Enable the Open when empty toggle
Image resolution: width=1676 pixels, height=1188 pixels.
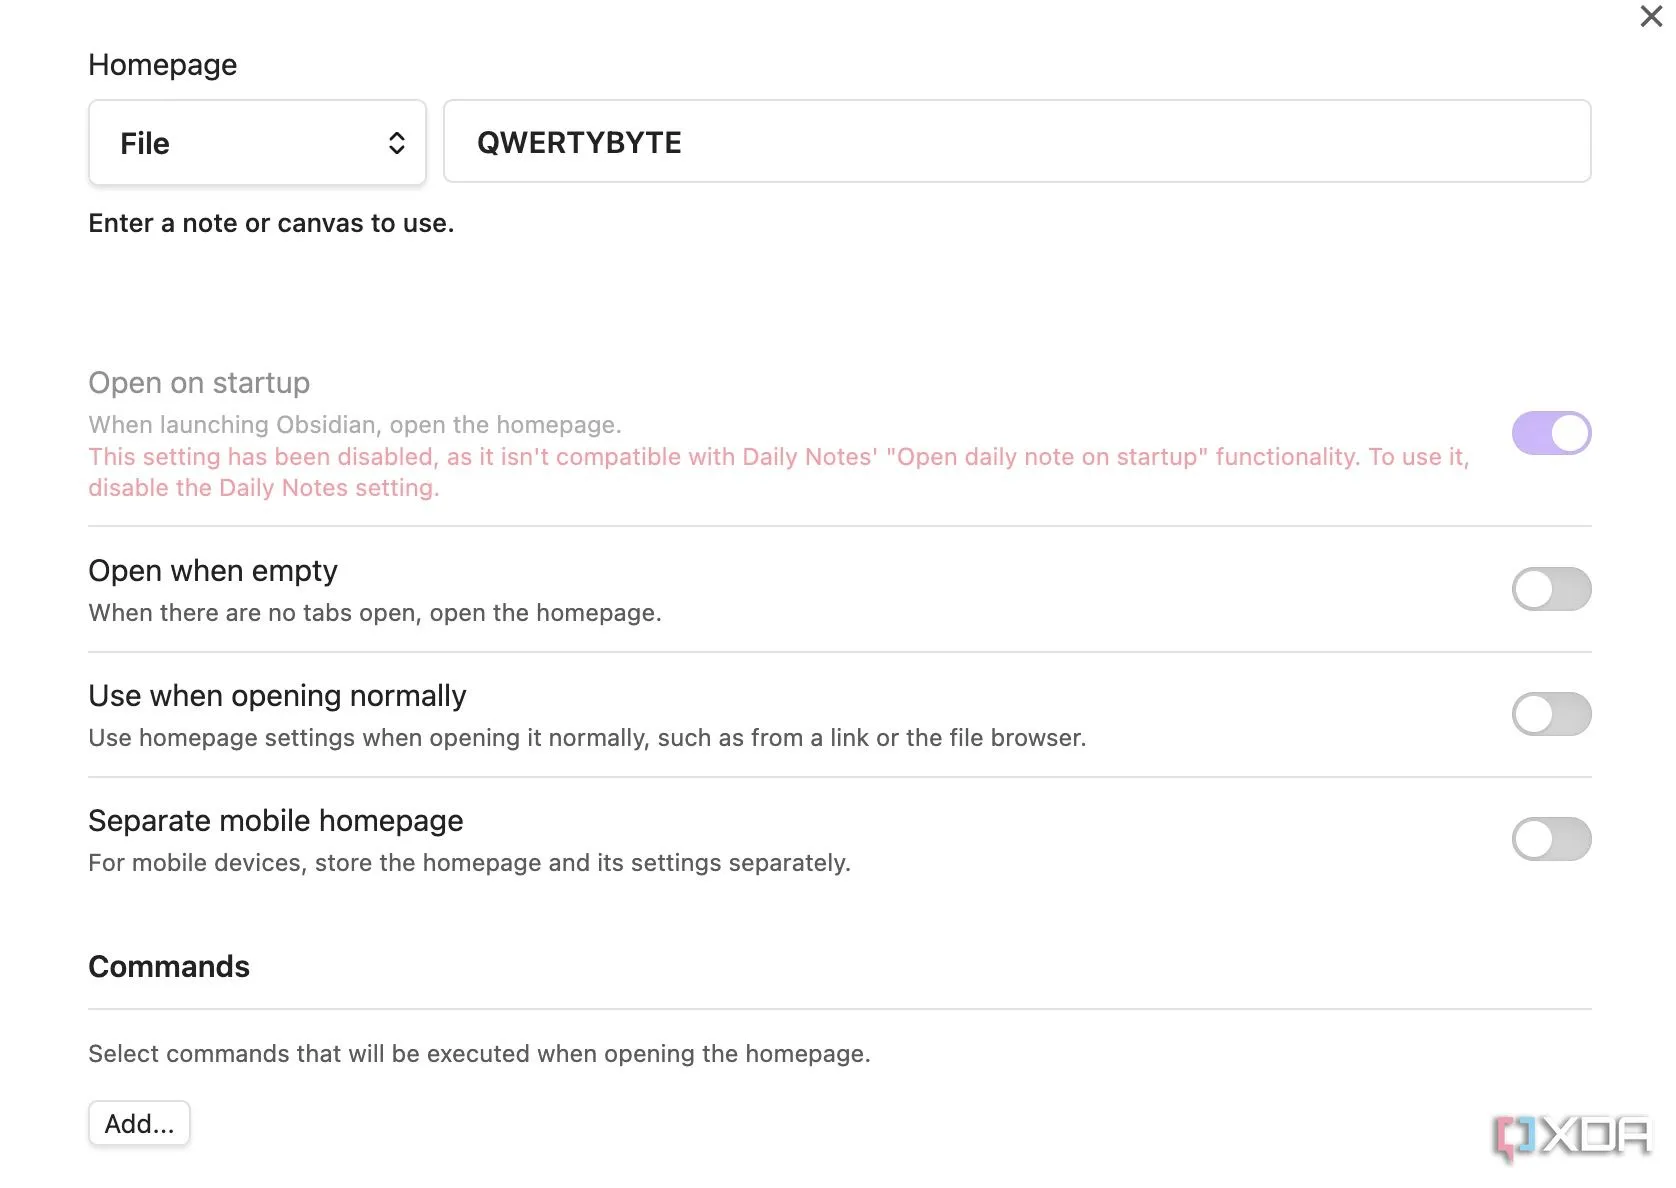(1551, 589)
